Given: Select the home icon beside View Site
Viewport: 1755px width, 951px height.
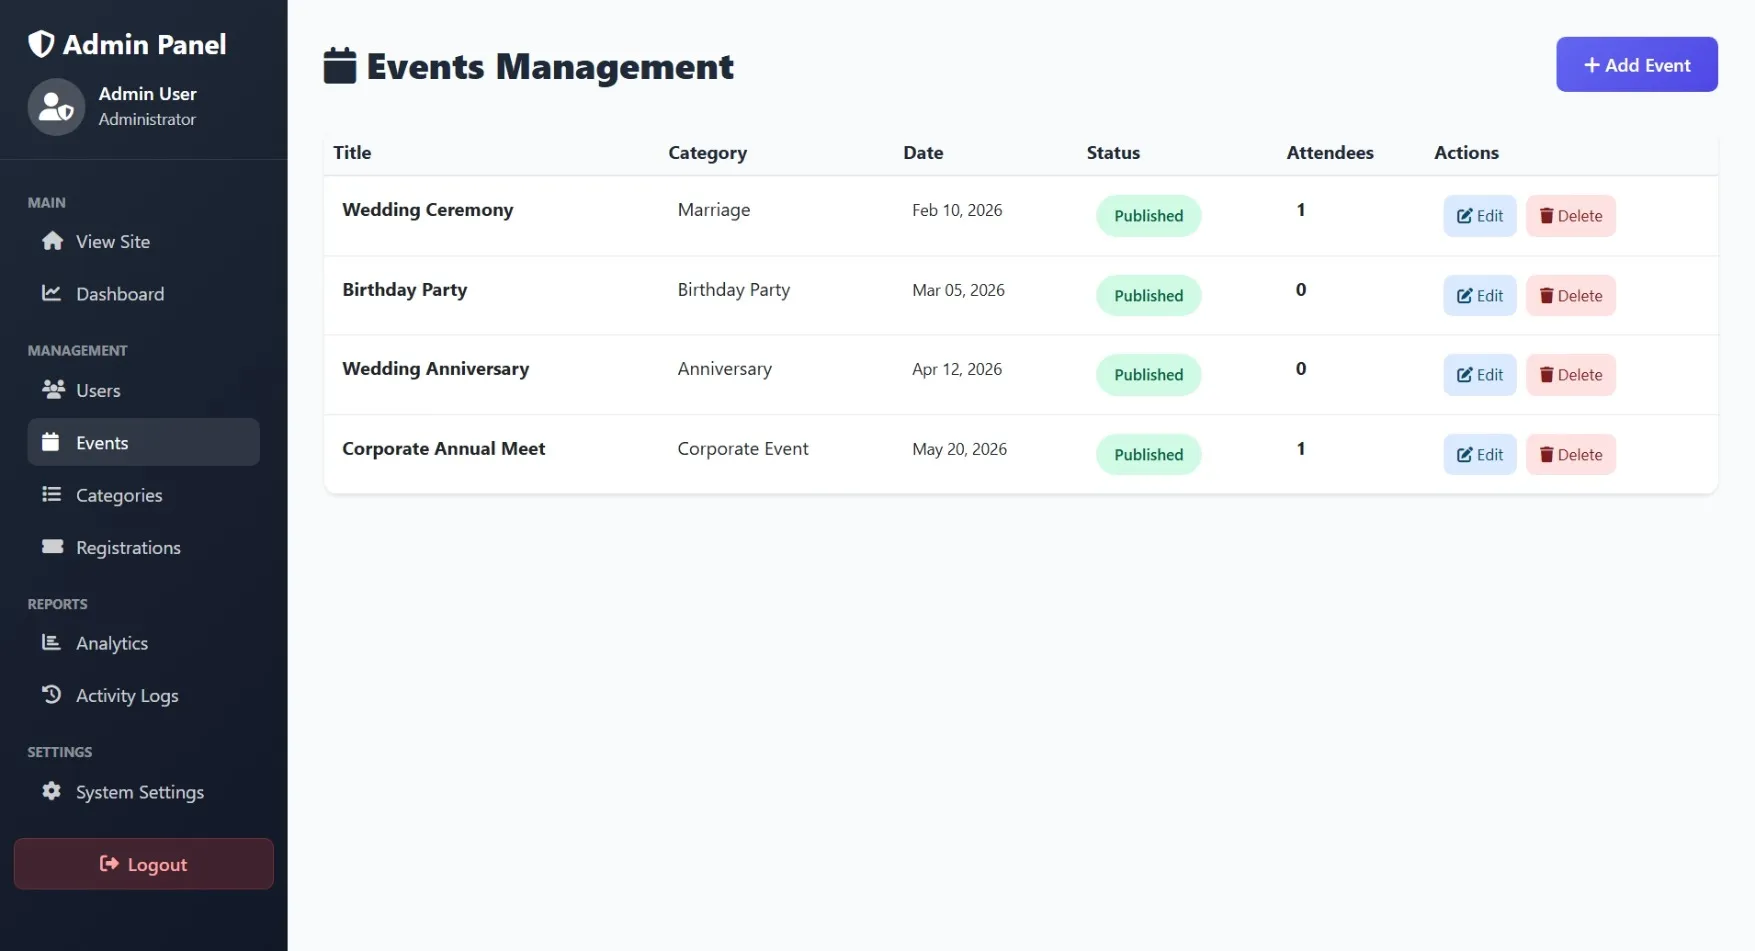Looking at the screenshot, I should coord(51,241).
